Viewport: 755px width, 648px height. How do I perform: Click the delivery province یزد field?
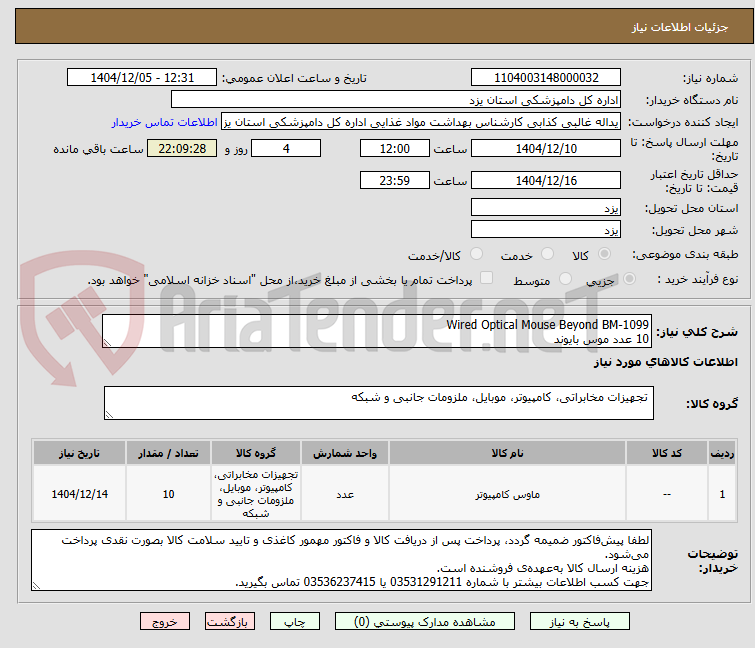[546, 207]
